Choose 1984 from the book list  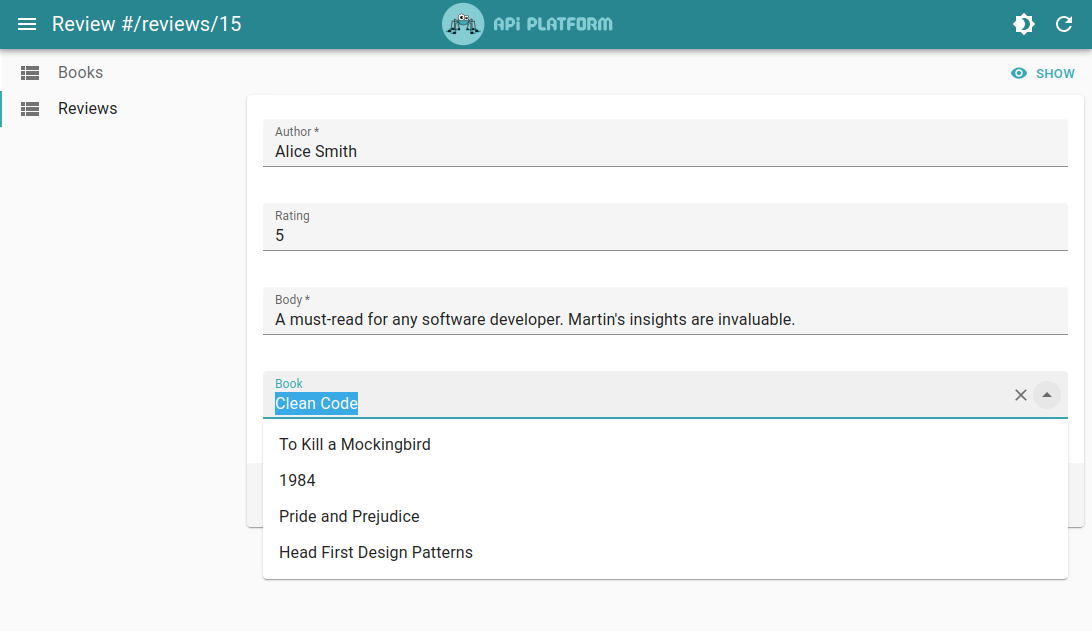point(297,480)
